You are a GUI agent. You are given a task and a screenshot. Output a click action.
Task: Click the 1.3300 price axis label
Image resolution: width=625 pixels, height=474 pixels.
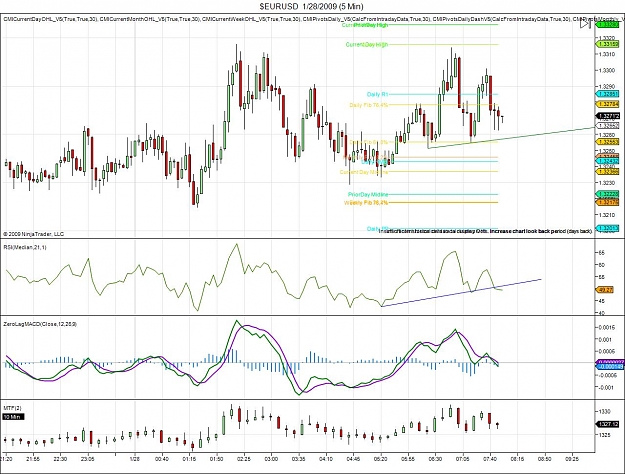607,70
